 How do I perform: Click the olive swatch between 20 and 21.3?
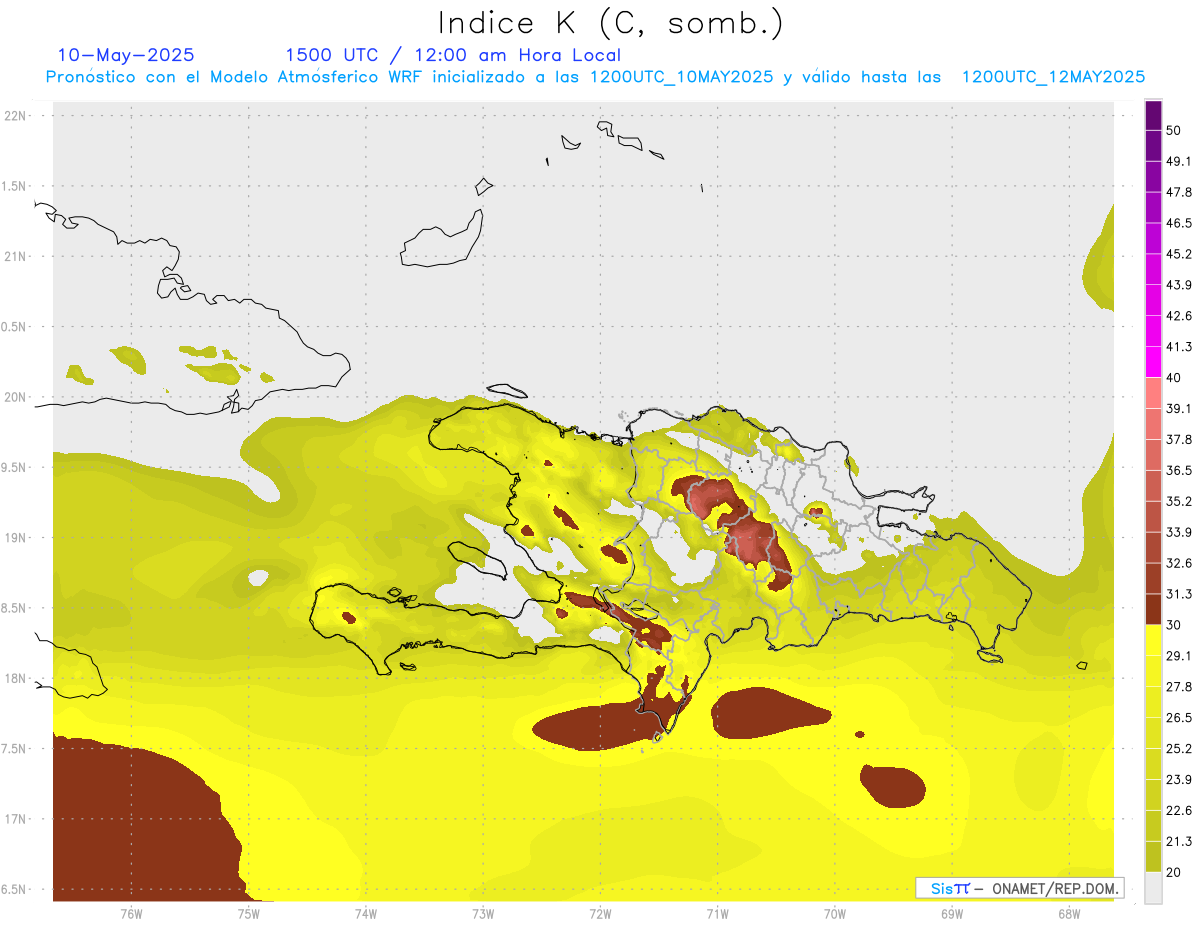tap(1154, 857)
